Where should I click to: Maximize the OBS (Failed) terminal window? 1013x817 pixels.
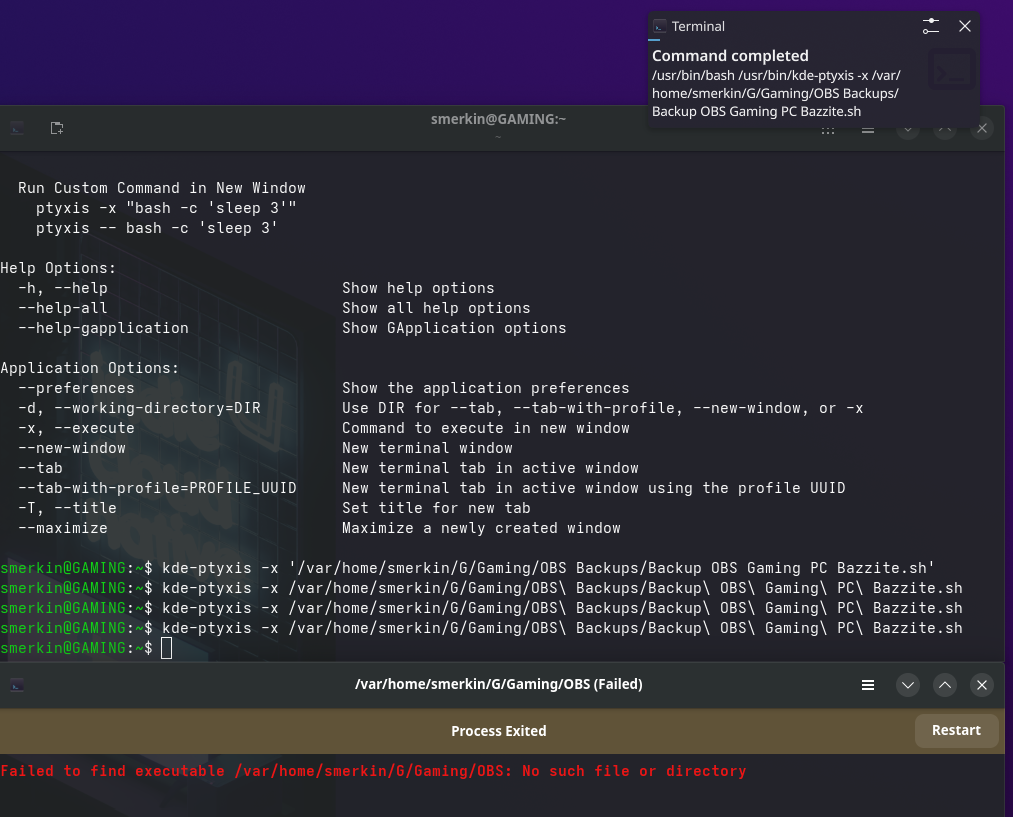point(945,685)
